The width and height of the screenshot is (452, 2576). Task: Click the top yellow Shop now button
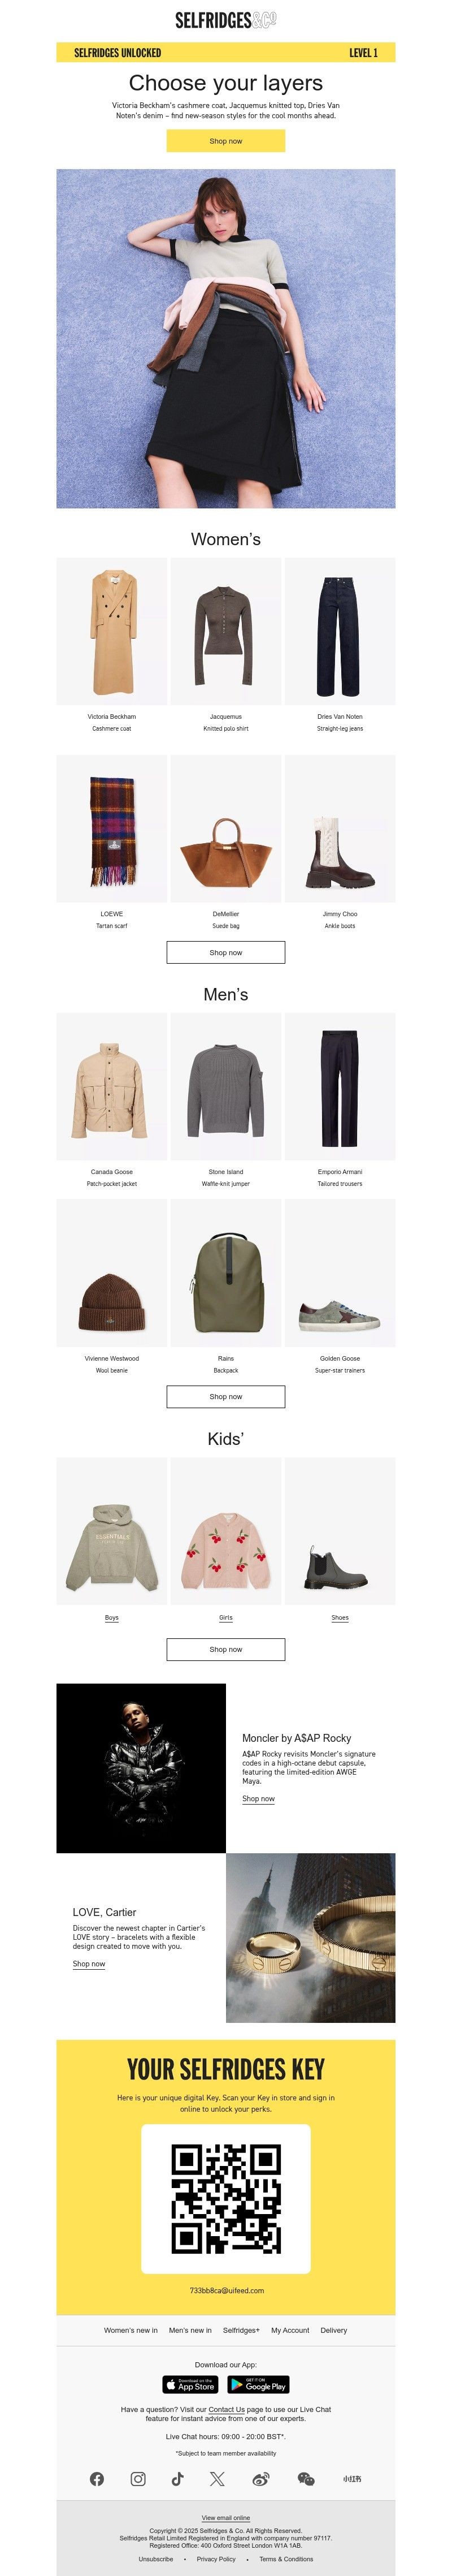(x=226, y=141)
